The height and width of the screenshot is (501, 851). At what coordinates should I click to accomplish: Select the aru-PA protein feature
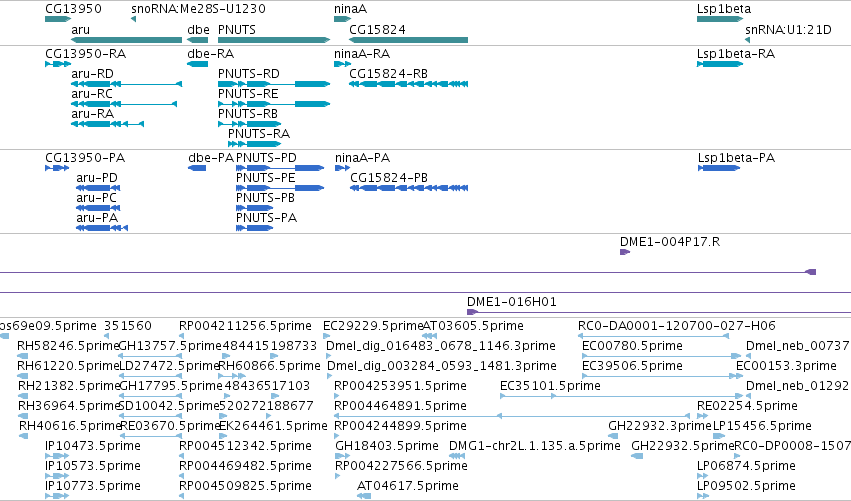coord(102,228)
